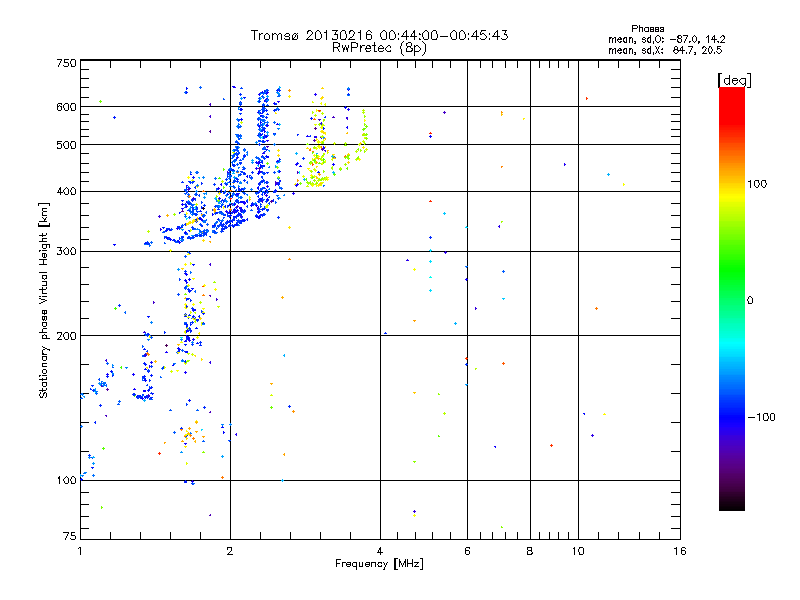This screenshot has width=800, height=600.
Task: Click the colorbar tick label '-100'
Action: pyautogui.click(x=761, y=417)
